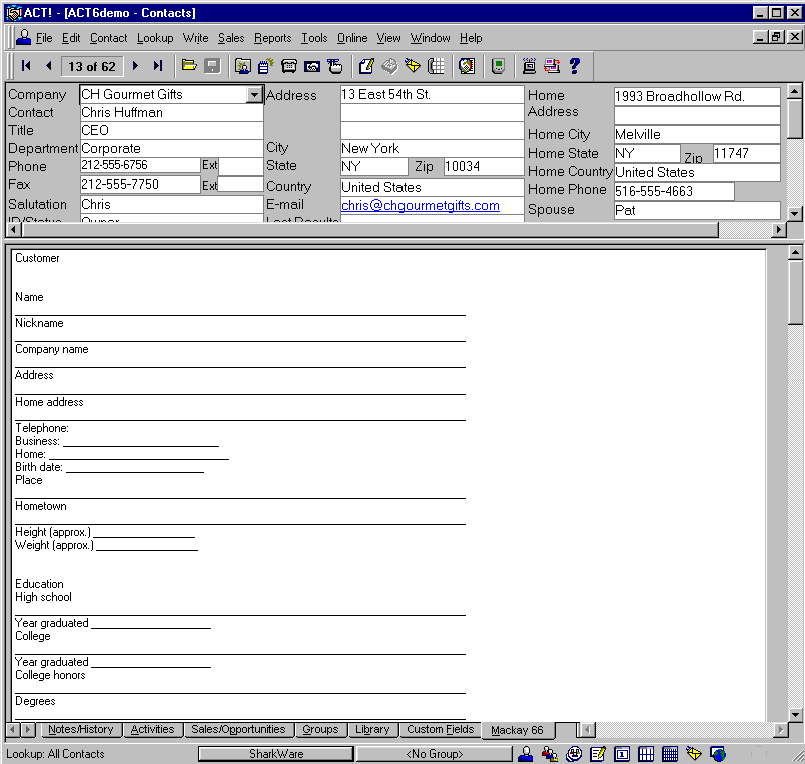Open Internet globe icon in status bar
The image size is (805, 764).
[x=718, y=754]
